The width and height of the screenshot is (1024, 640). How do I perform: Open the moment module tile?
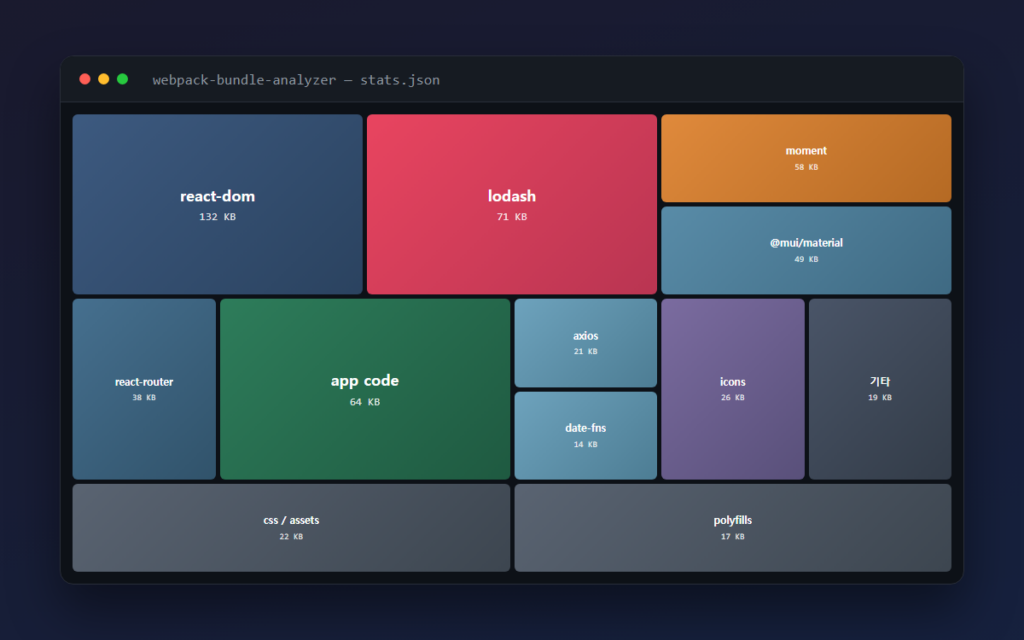pos(806,158)
